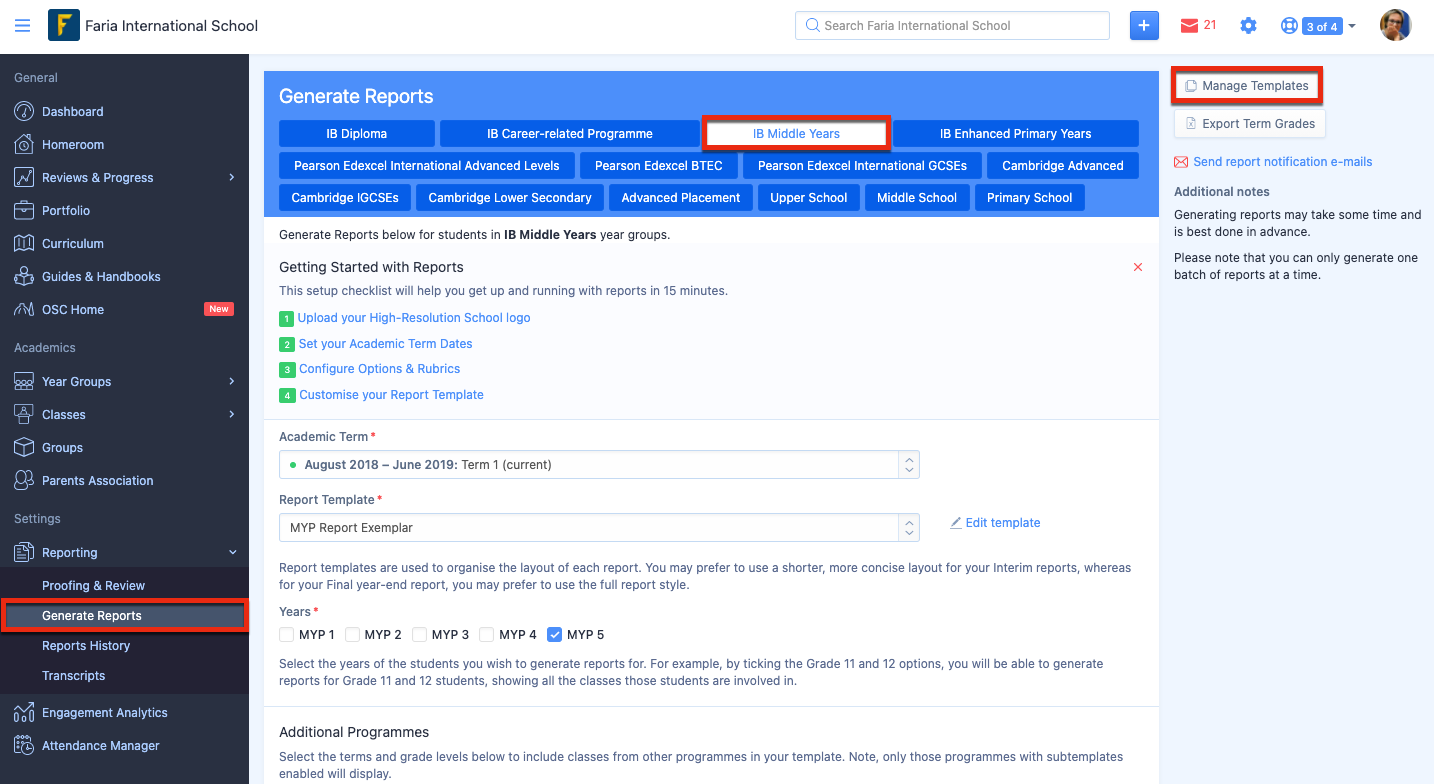Switch to Pearson Edexcel International GCSEs tab
This screenshot has height=784, width=1434.
863,165
